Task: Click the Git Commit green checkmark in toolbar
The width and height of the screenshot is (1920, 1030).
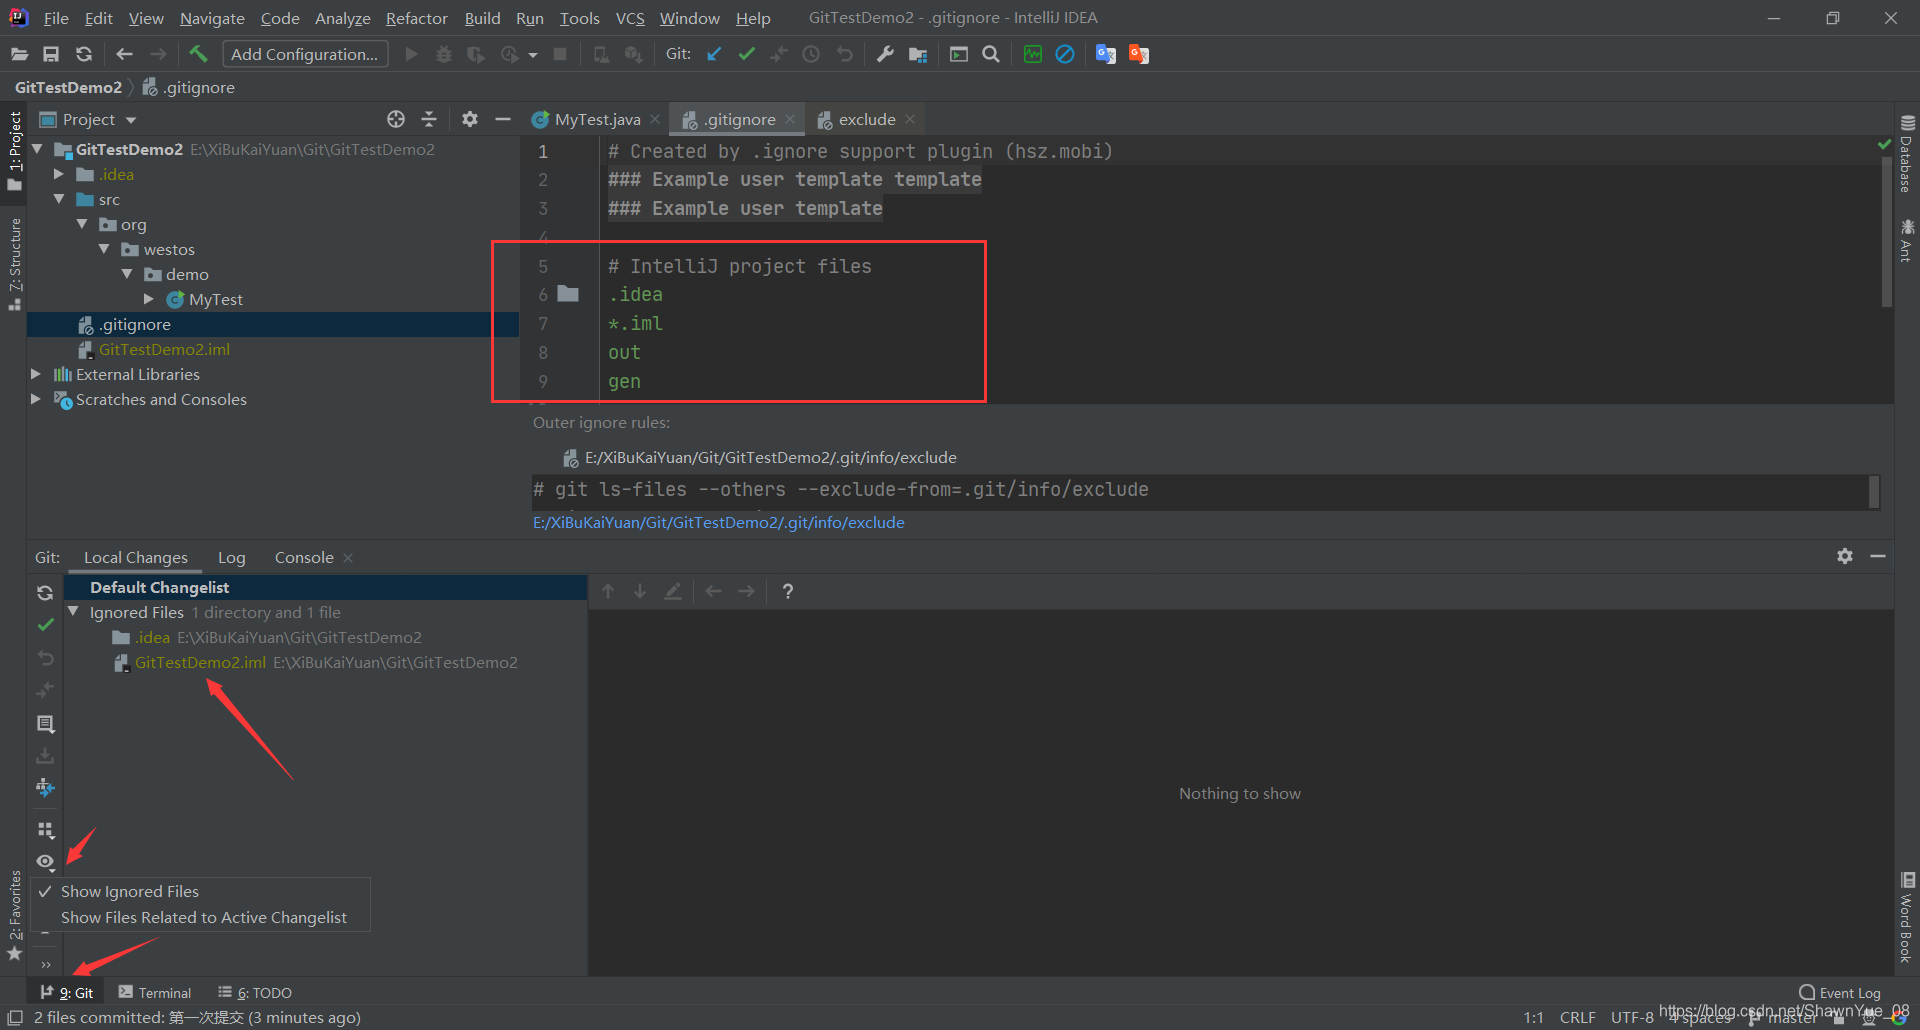Action: (x=746, y=54)
